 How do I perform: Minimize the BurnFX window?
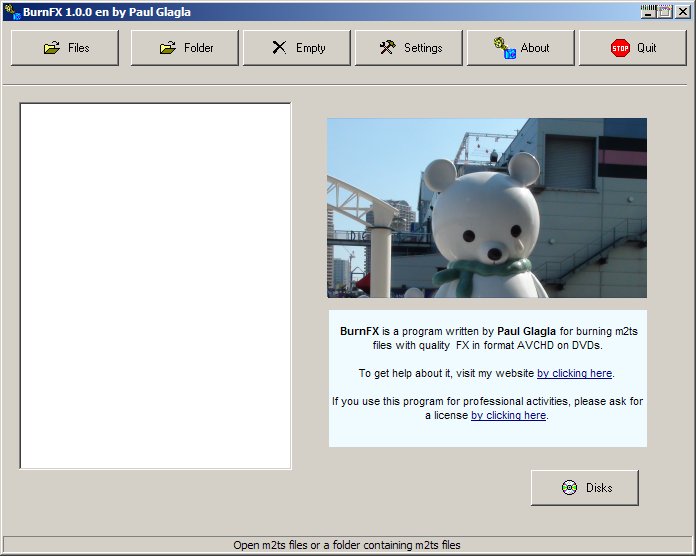point(648,12)
